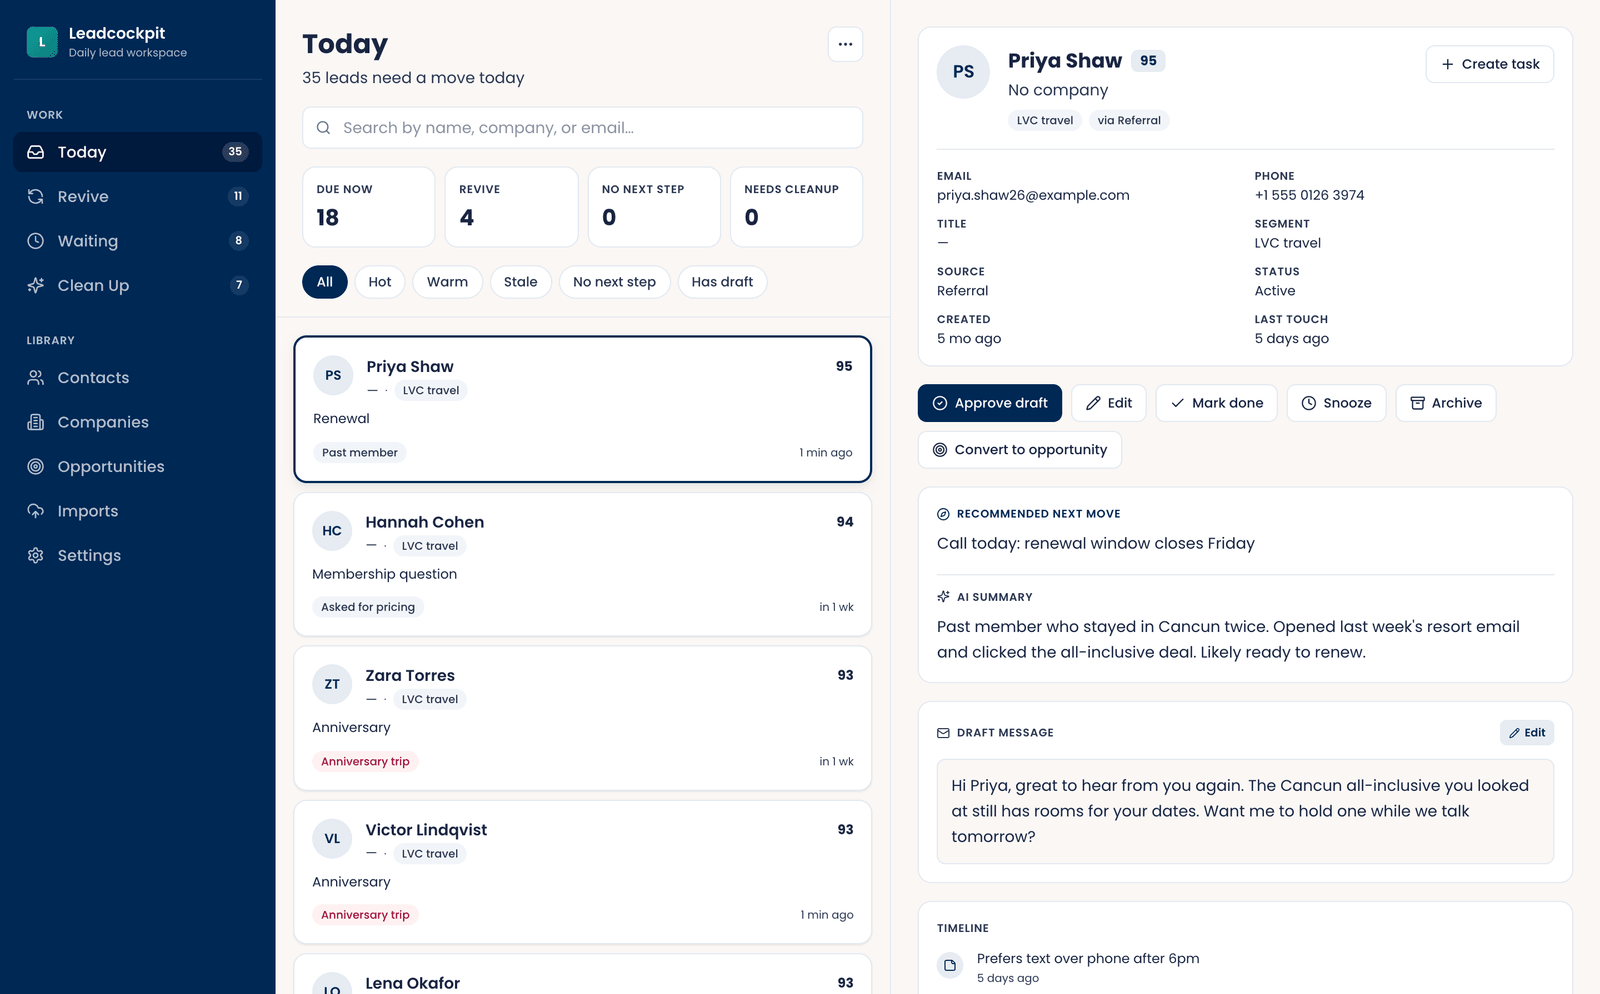1600x994 pixels.
Task: Click the Imports cloud upload icon
Action: (x=36, y=511)
